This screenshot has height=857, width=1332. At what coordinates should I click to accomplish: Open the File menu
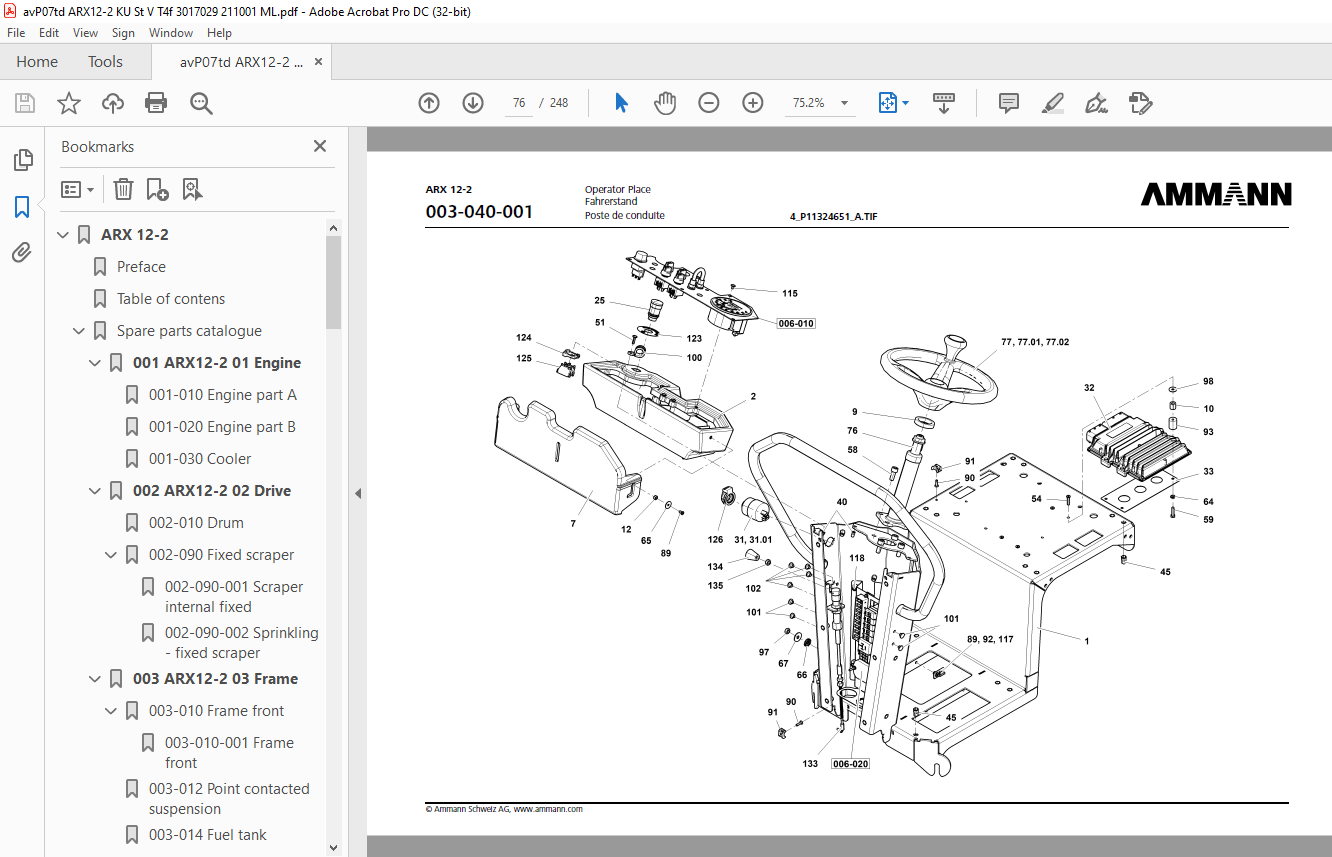click(x=16, y=33)
